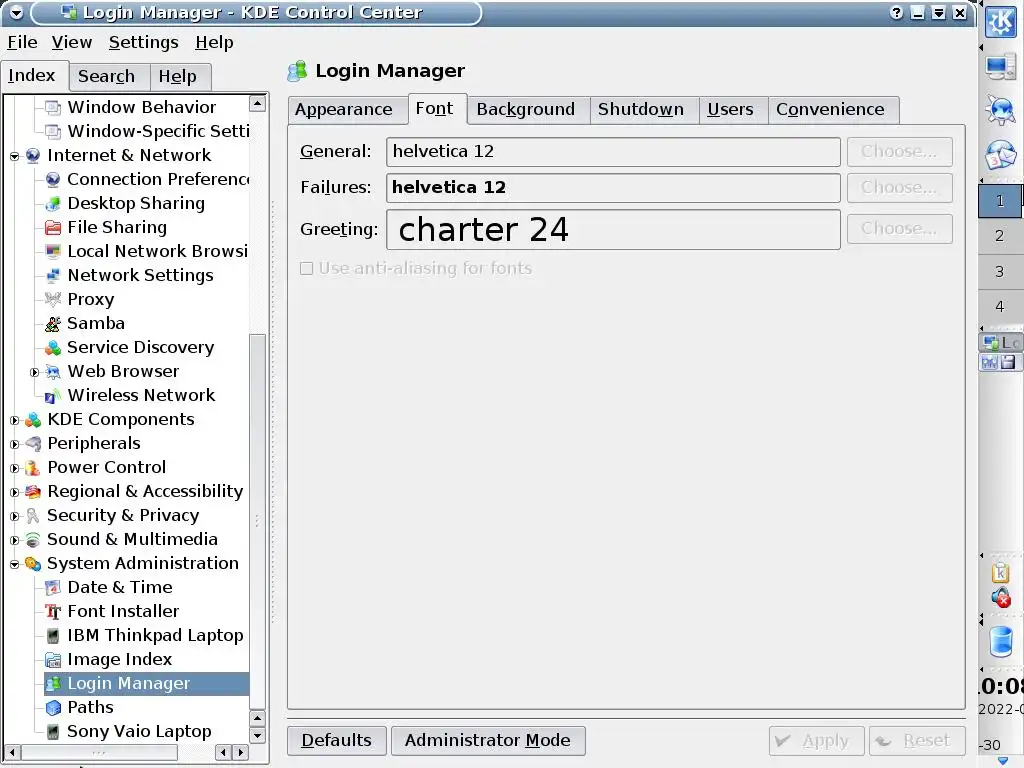
Task: Switch to virtual desktop 3 in pager
Action: (x=999, y=272)
